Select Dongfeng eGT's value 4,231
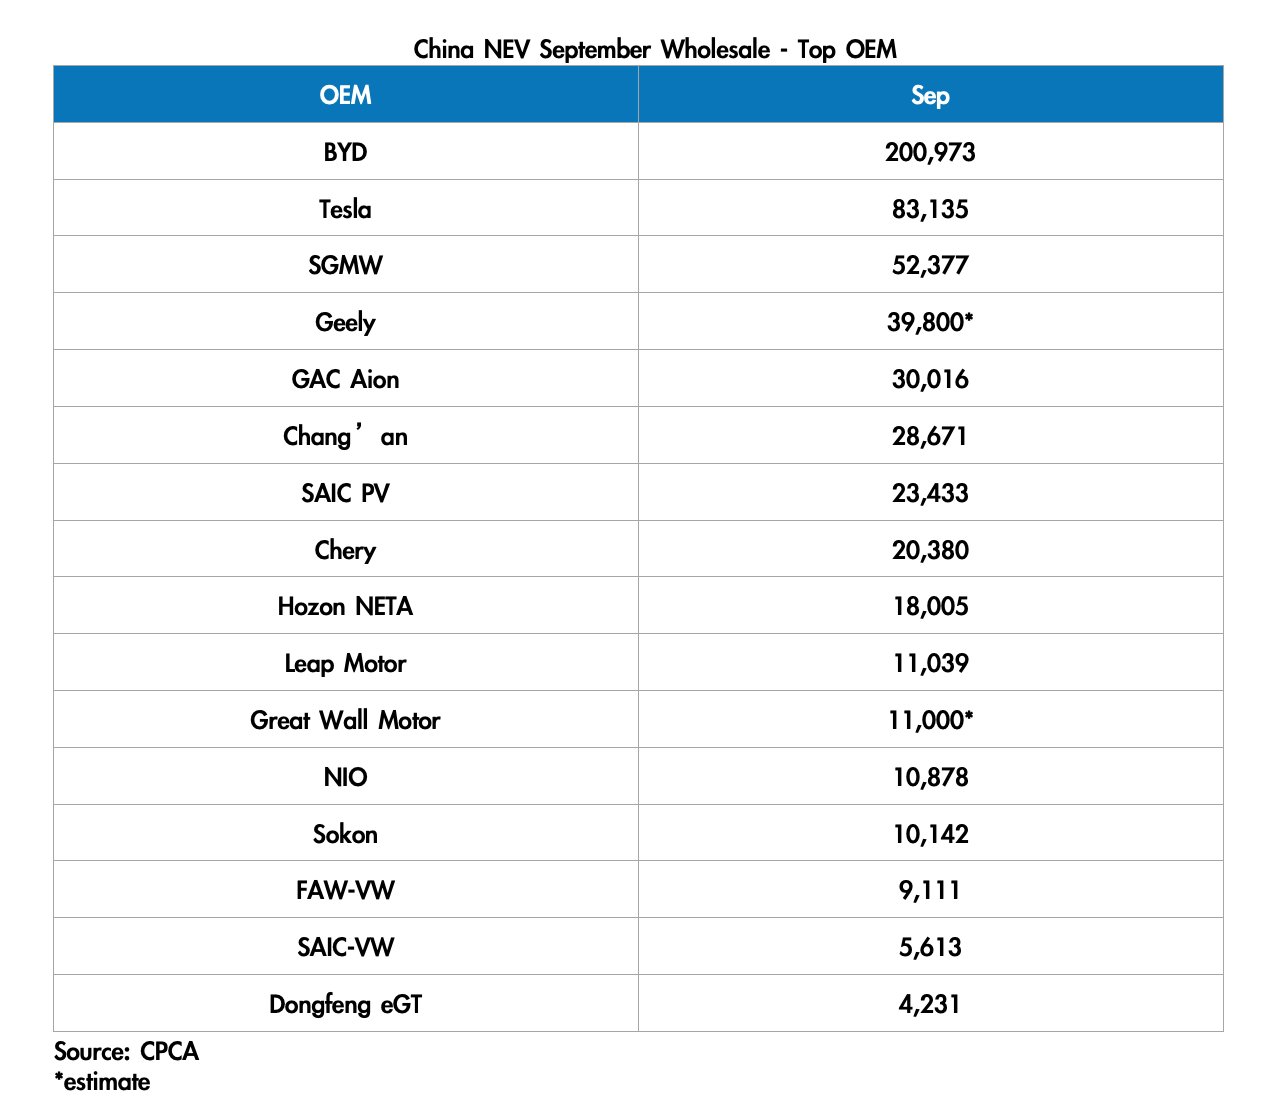This screenshot has width=1264, height=1104. pos(930,1004)
